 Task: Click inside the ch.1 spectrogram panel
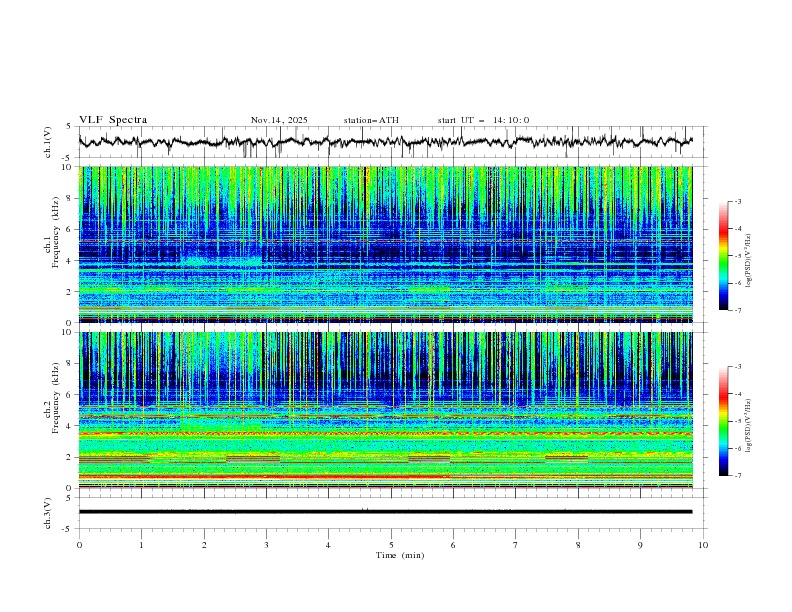(385, 244)
